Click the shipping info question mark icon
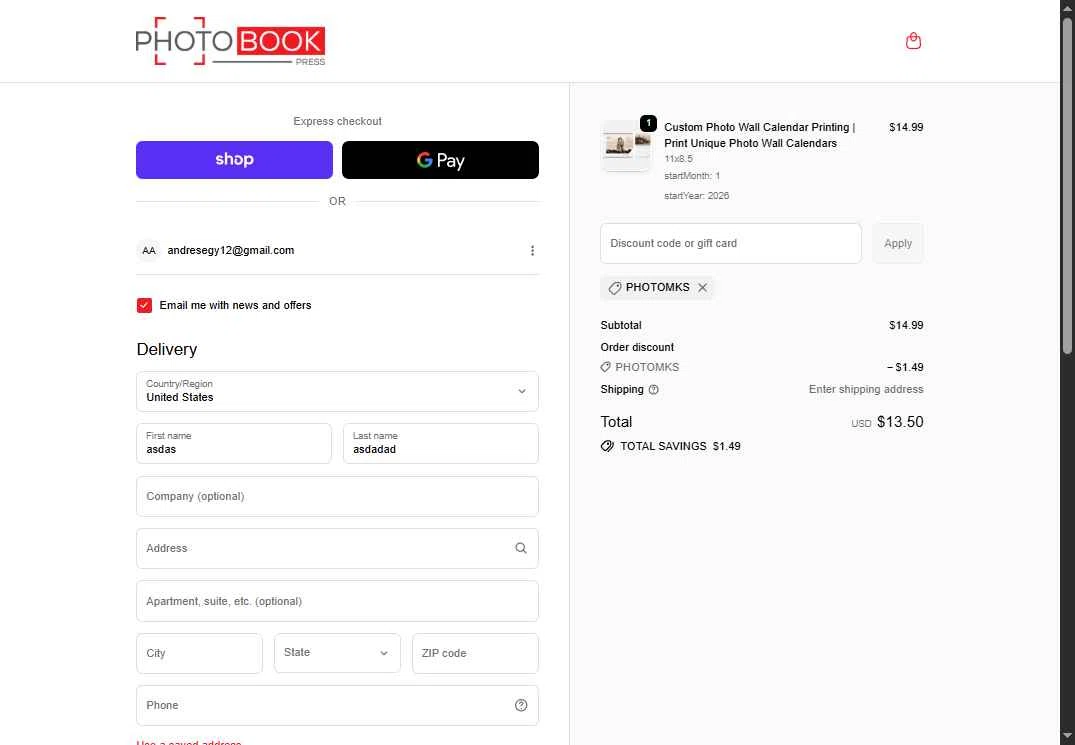The height and width of the screenshot is (745, 1075). click(653, 389)
